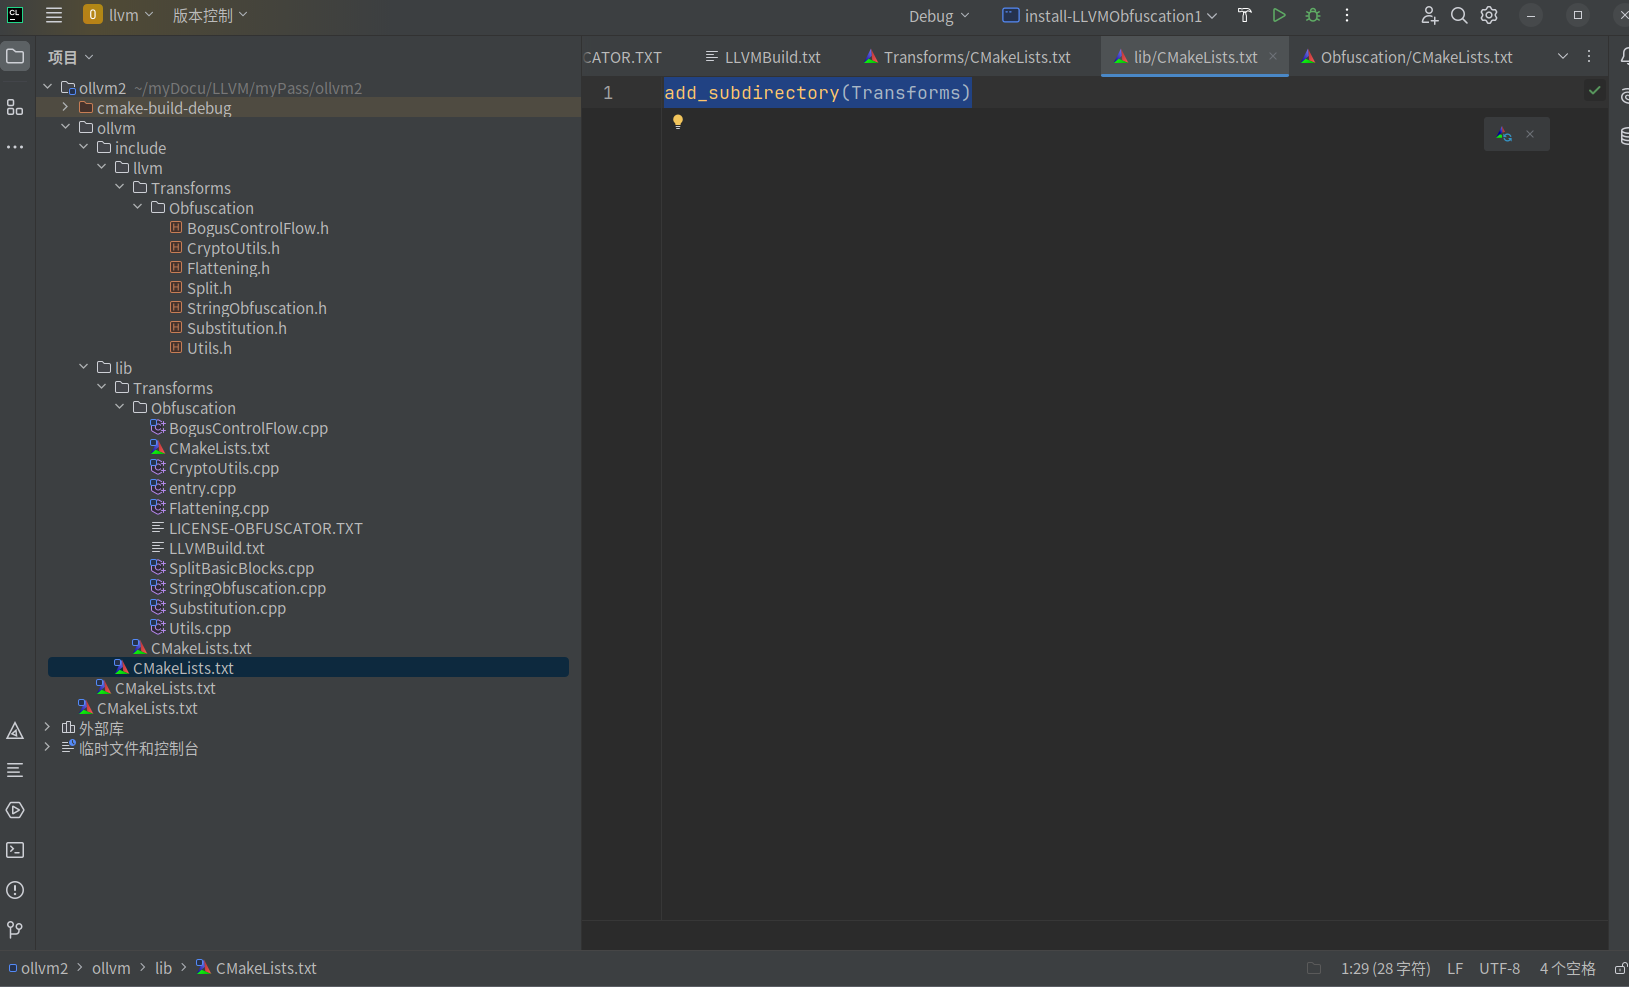Click the intention lightbulb in editor

pos(678,121)
